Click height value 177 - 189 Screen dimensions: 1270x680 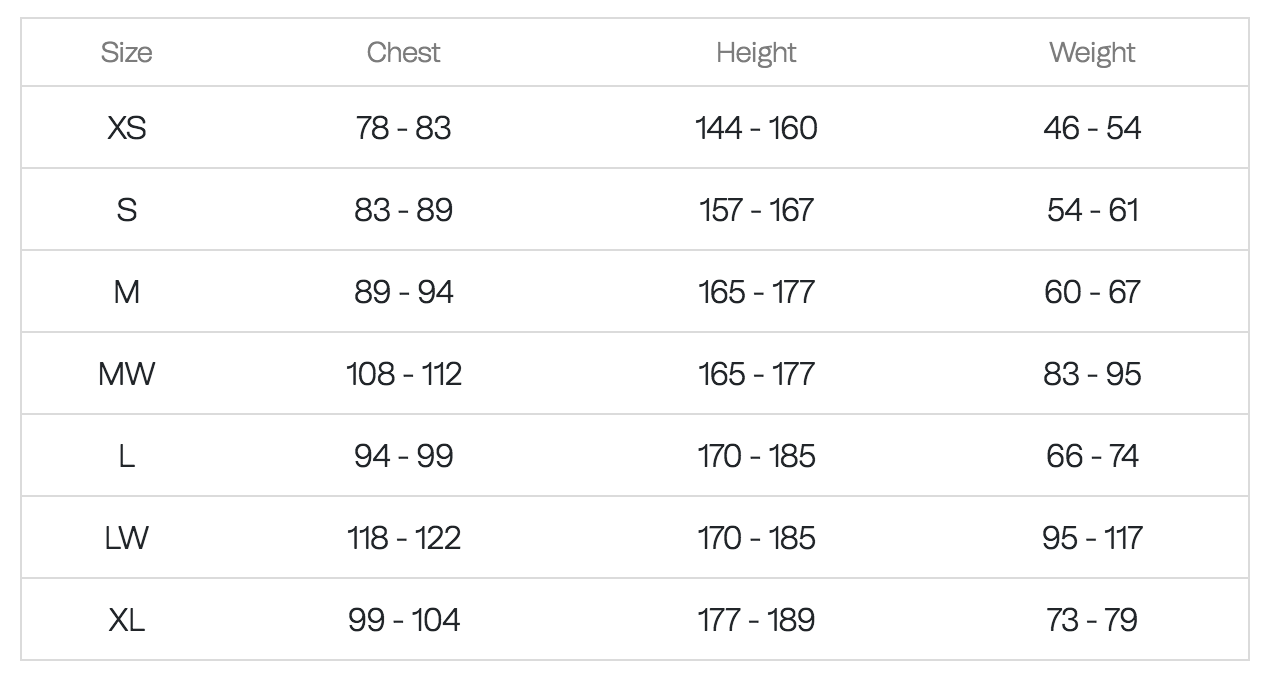click(756, 620)
